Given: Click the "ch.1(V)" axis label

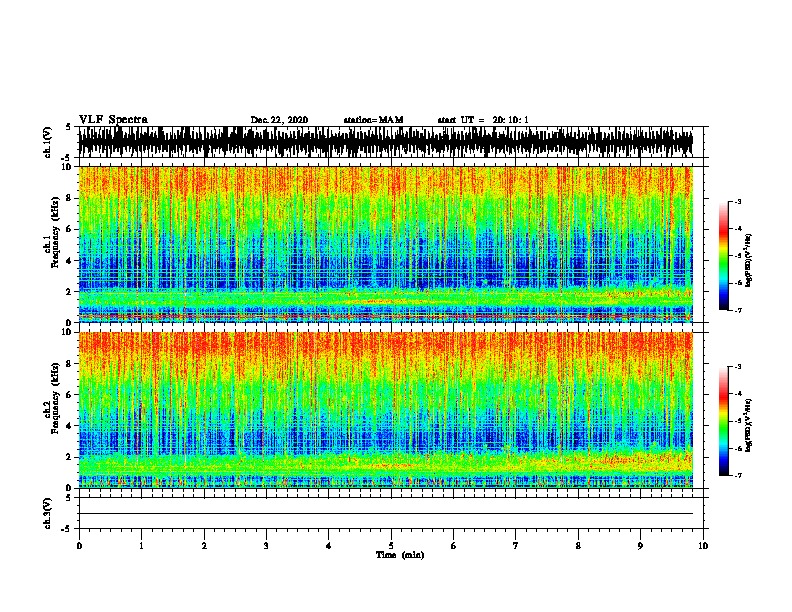Looking at the screenshot, I should [x=47, y=142].
